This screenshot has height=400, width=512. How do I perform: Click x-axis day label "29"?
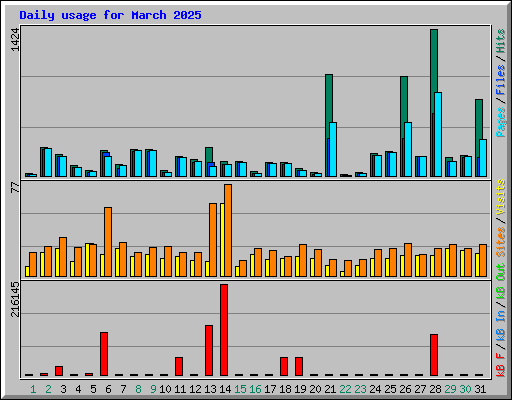tap(450, 389)
